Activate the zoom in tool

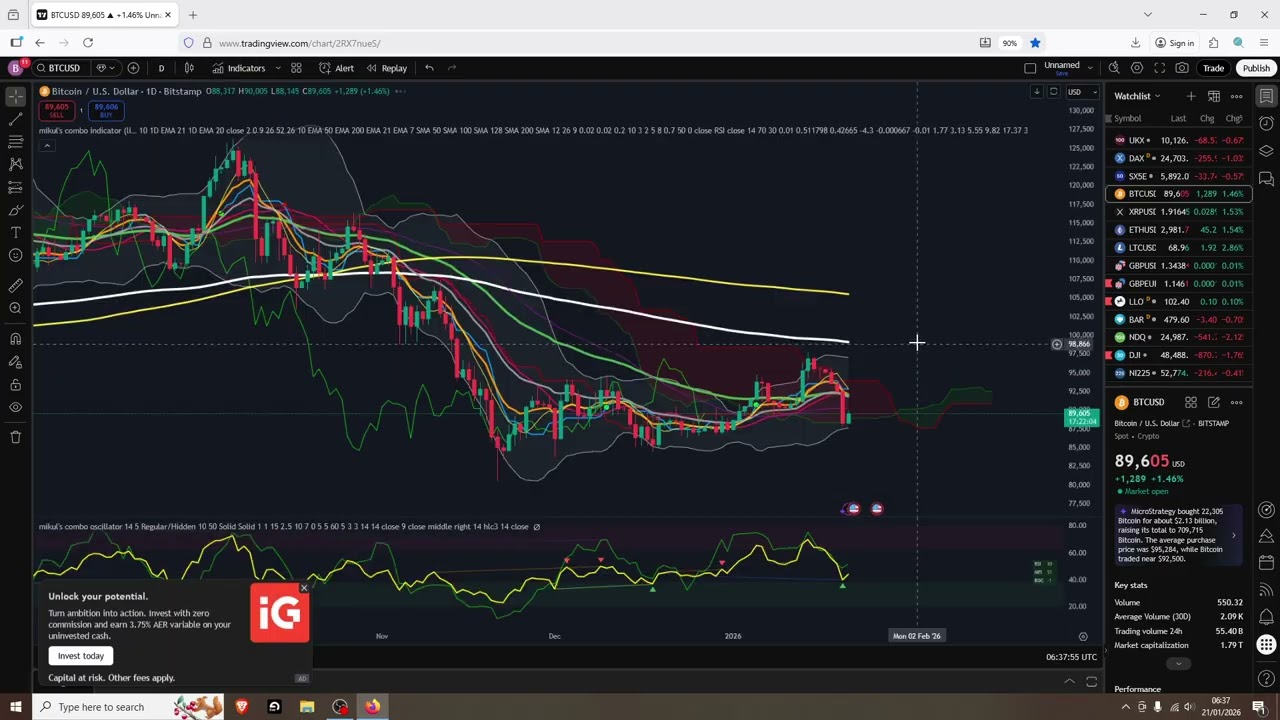[x=15, y=308]
